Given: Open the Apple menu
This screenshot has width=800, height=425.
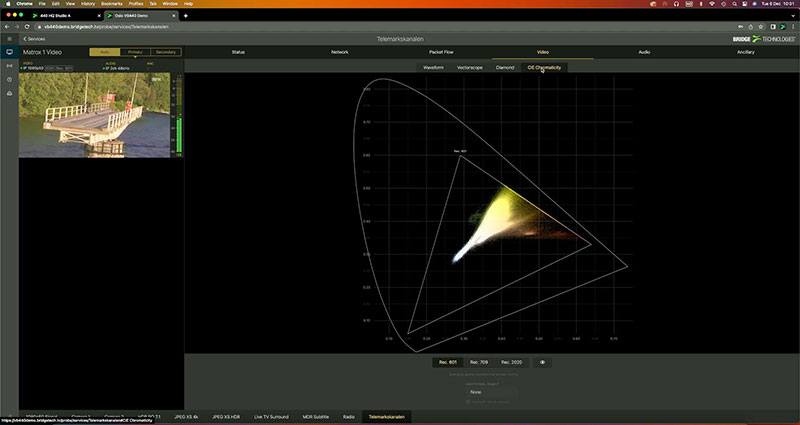Looking at the screenshot, I should [x=8, y=4].
